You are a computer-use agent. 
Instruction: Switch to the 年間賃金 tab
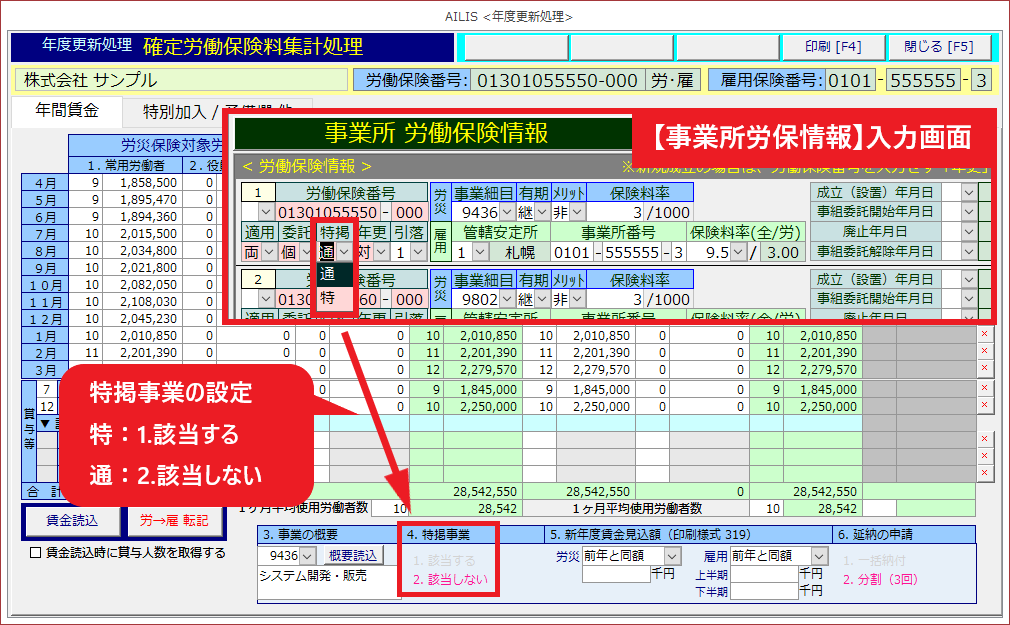[66, 111]
